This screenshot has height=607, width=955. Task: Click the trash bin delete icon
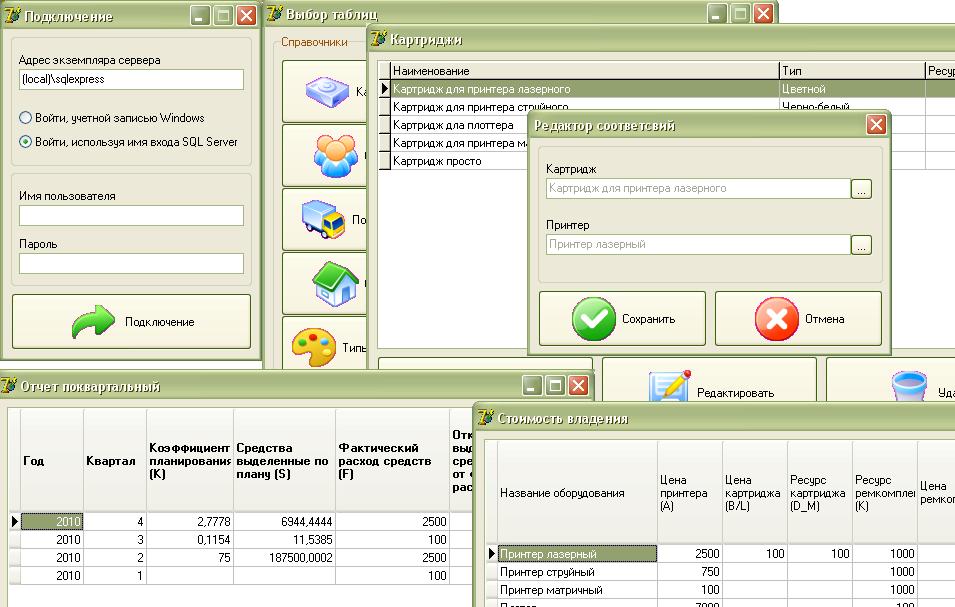908,388
